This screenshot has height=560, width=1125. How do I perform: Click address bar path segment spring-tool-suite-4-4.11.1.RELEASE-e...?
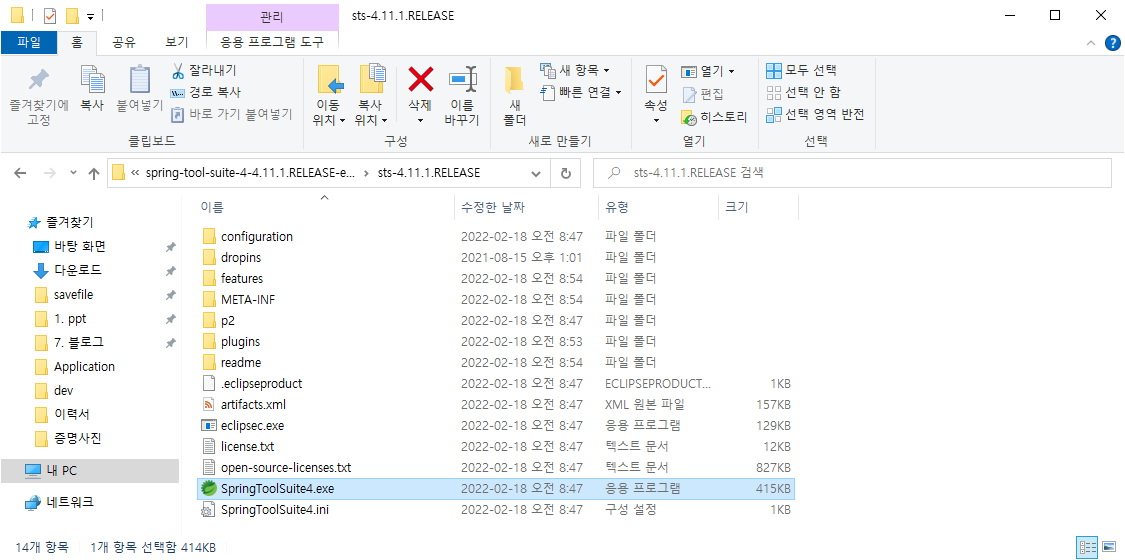pos(250,173)
